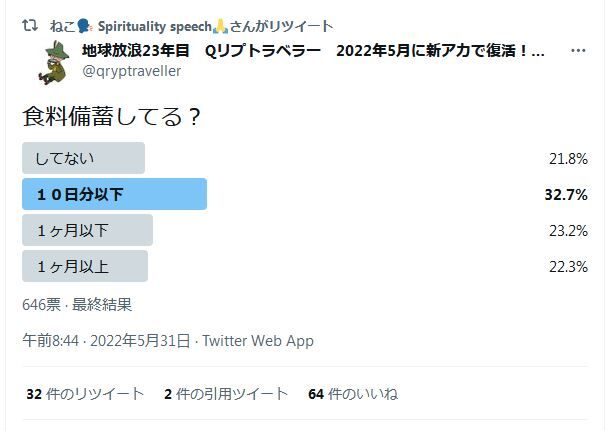This screenshot has height=431, width=610.
Task: Open the tweet timestamp 午前8:44 2022年5月31日
Action: 106,341
